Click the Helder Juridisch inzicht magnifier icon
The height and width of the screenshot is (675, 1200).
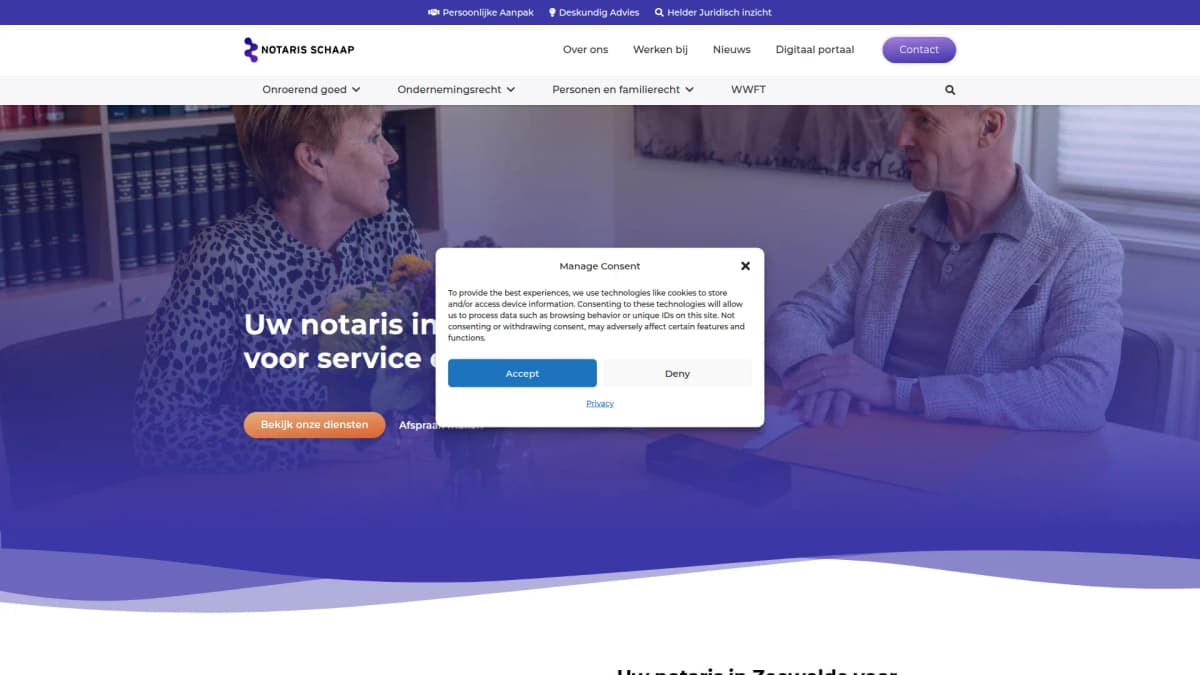659,12
